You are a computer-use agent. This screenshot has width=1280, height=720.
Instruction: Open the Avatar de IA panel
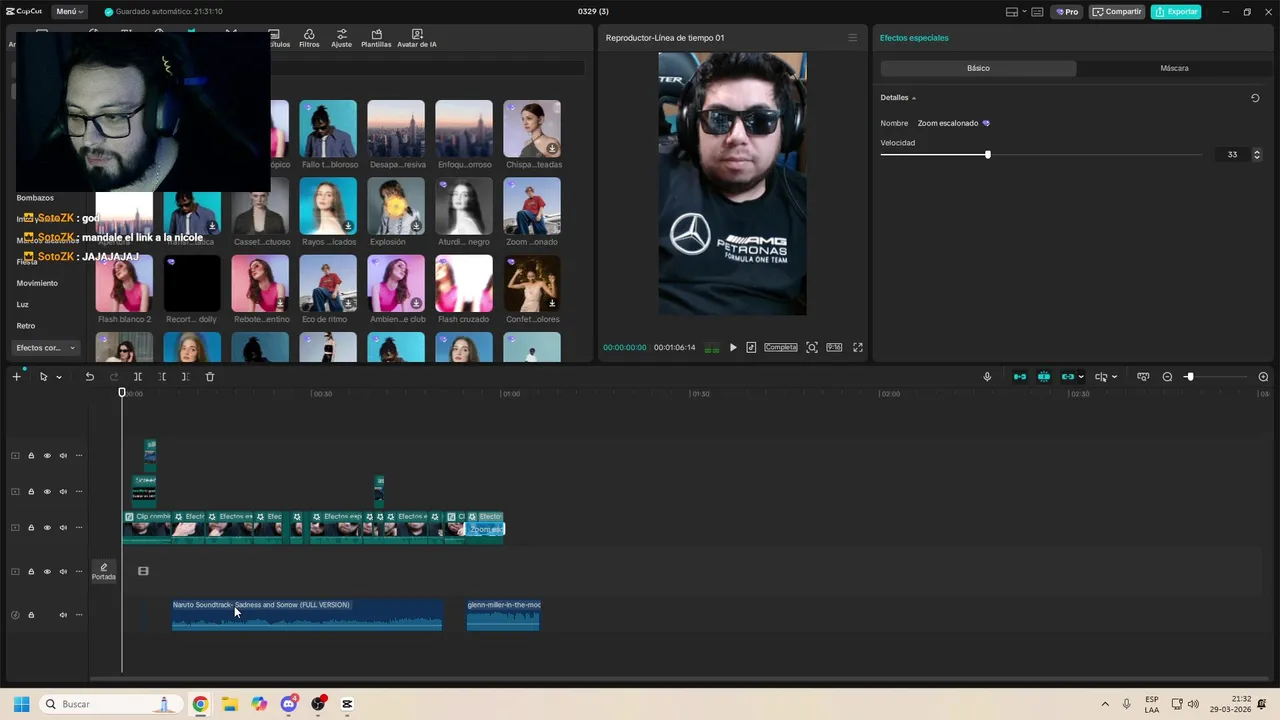tap(416, 38)
